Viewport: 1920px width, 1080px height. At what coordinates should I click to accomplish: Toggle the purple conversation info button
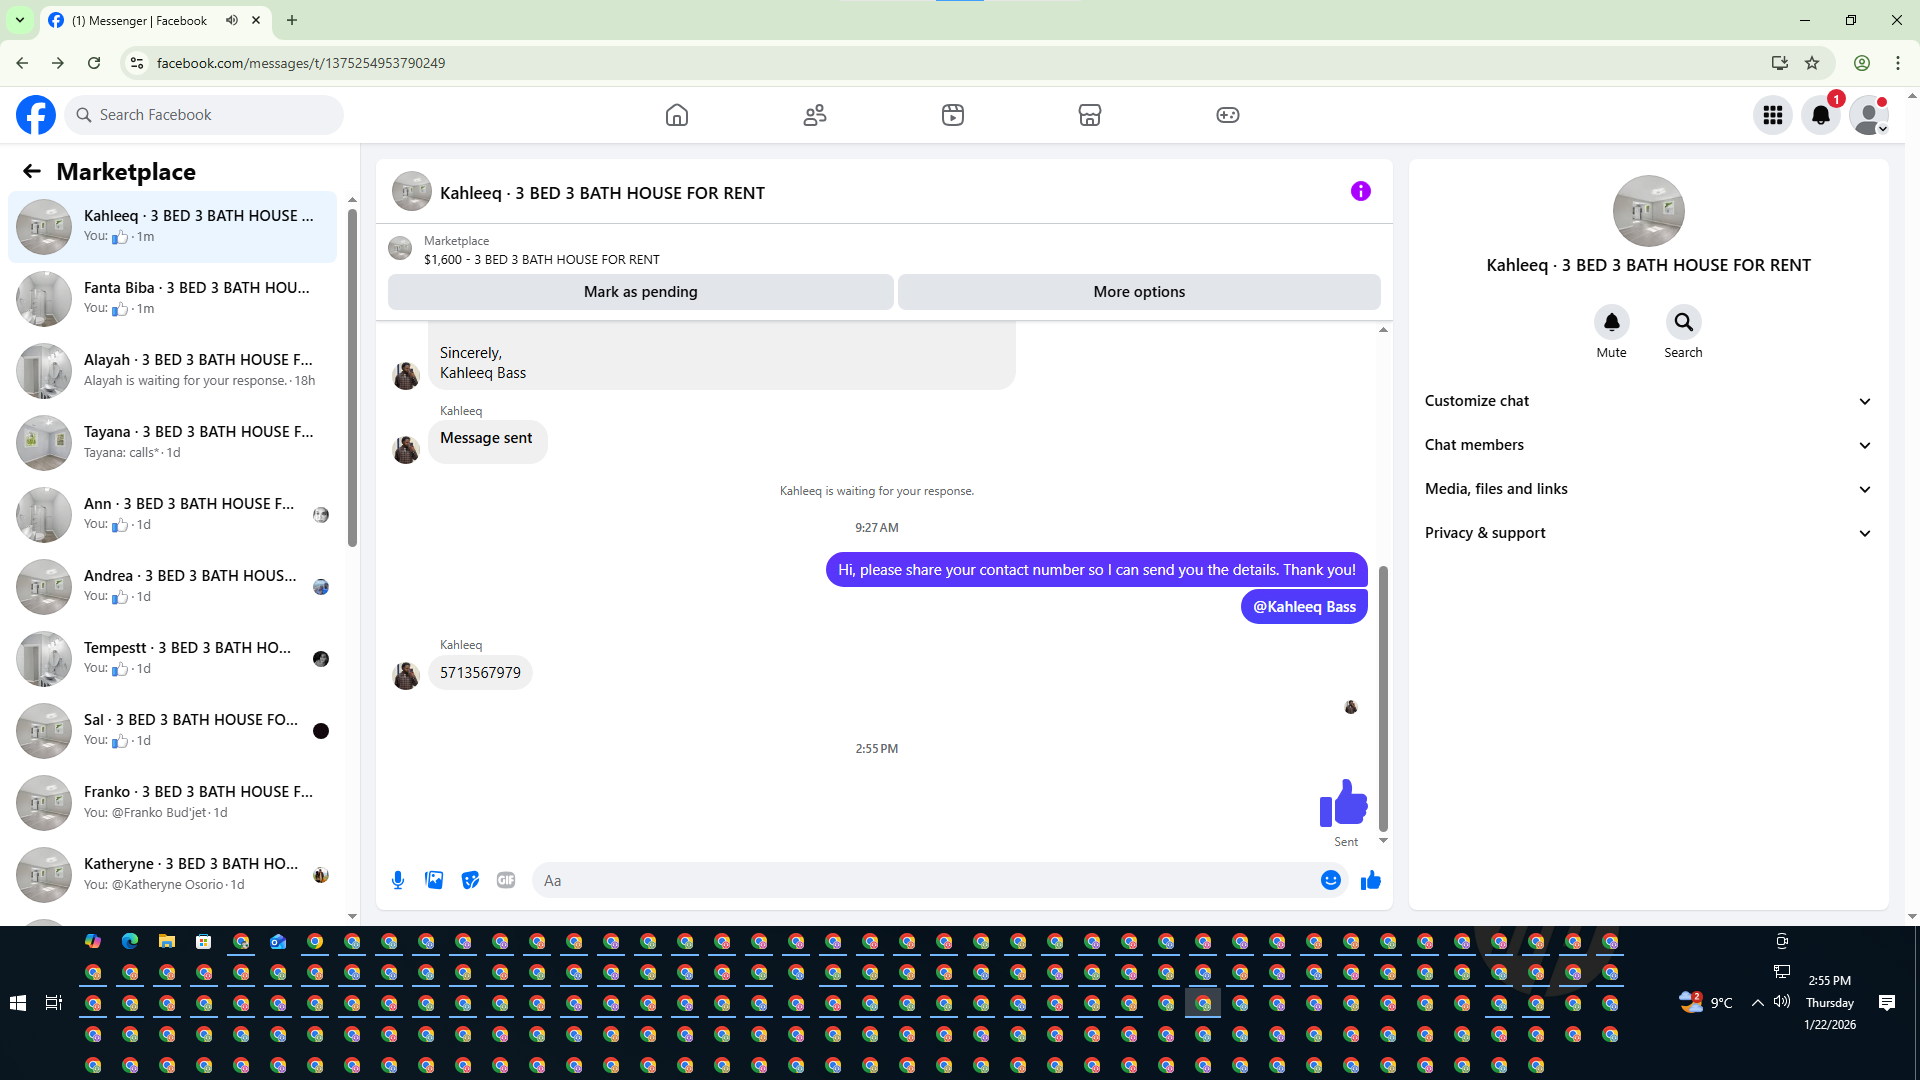click(1360, 191)
